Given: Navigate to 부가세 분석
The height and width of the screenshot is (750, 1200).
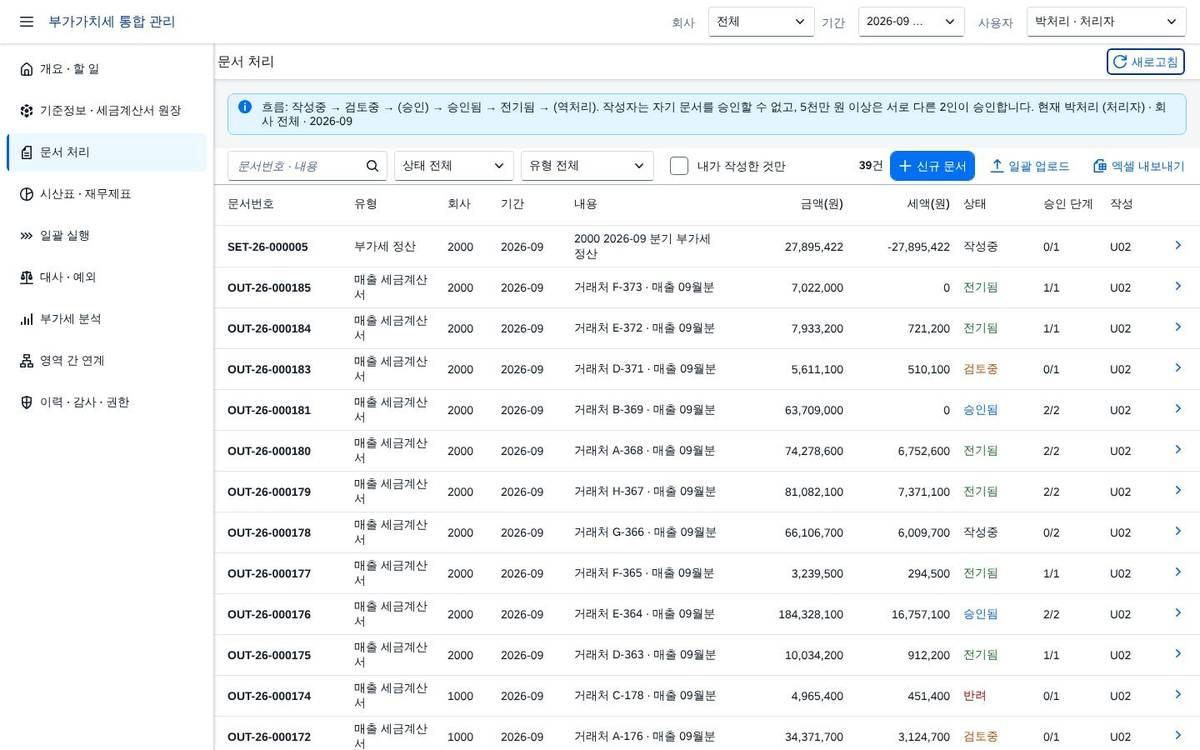Looking at the screenshot, I should (x=107, y=319).
